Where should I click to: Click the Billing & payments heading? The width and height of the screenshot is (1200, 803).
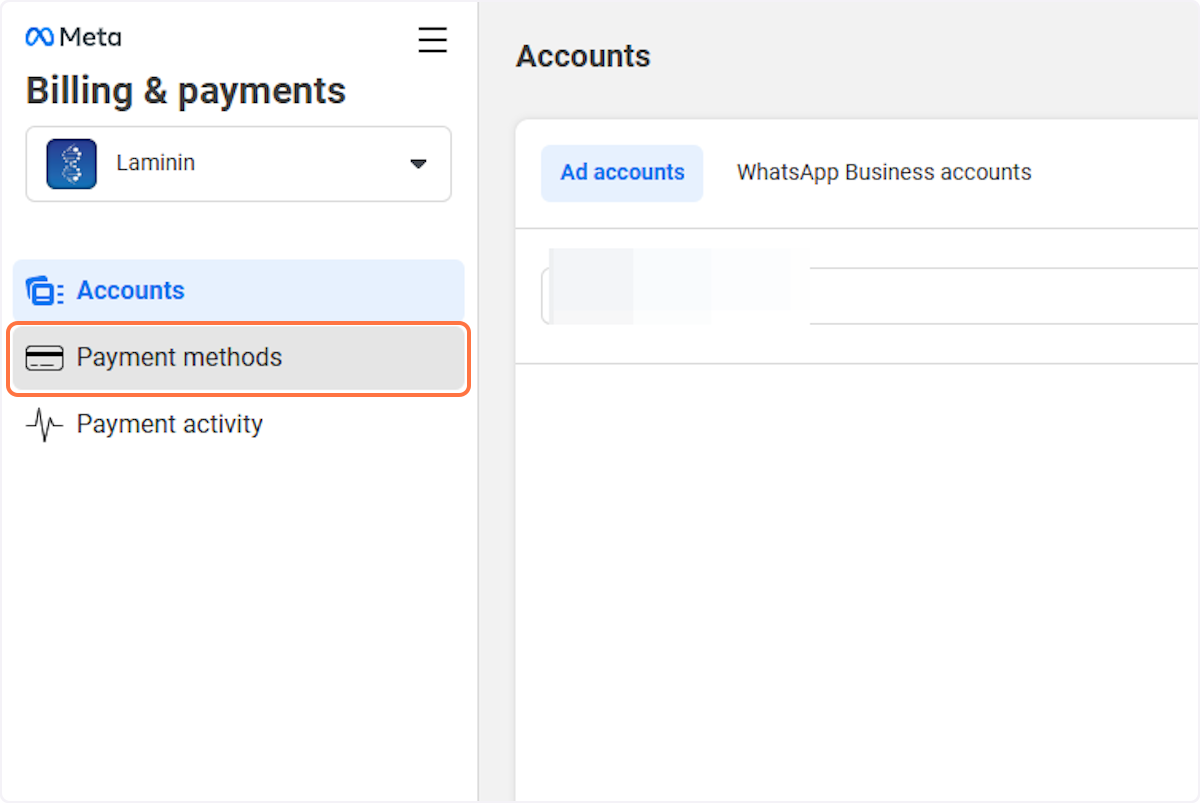[186, 91]
